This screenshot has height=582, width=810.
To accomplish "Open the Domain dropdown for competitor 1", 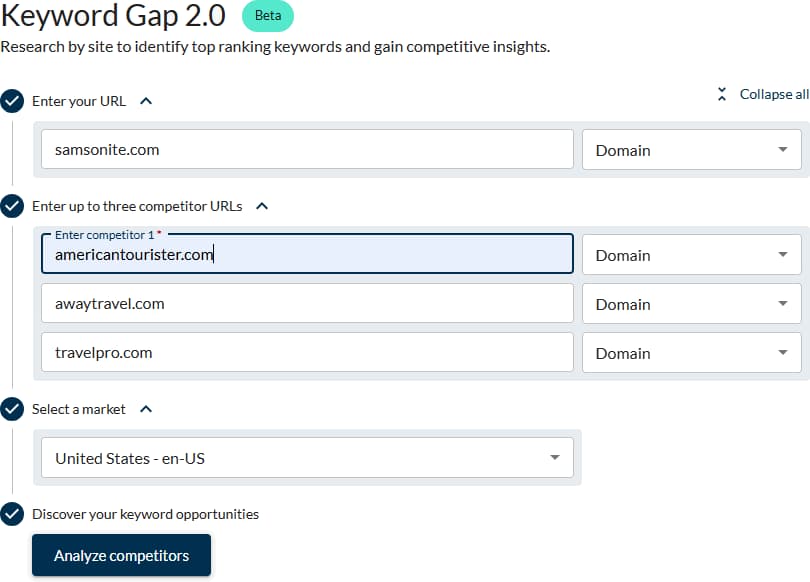I will coord(785,255).
